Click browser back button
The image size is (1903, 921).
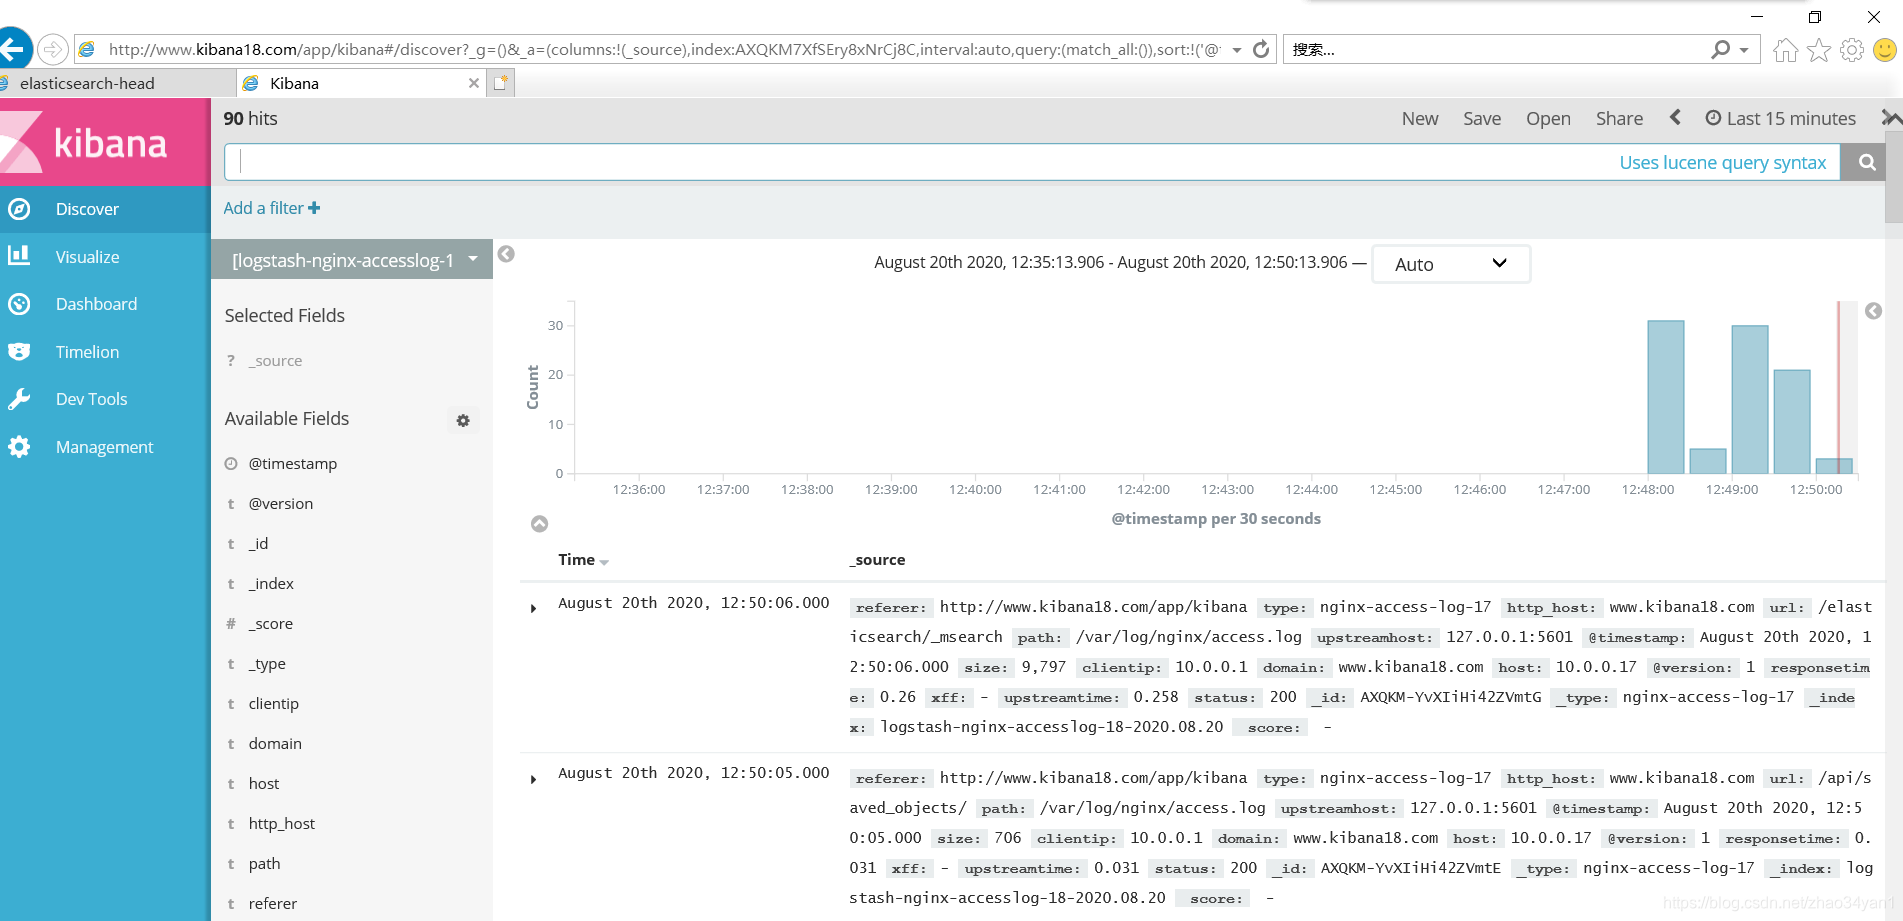click(x=14, y=48)
